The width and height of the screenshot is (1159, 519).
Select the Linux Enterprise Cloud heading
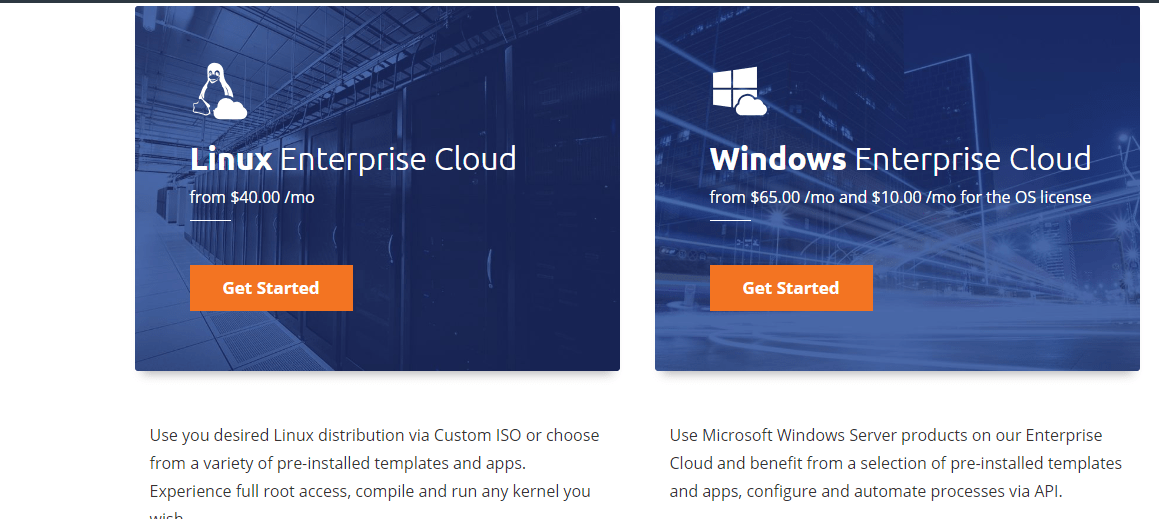(x=353, y=159)
